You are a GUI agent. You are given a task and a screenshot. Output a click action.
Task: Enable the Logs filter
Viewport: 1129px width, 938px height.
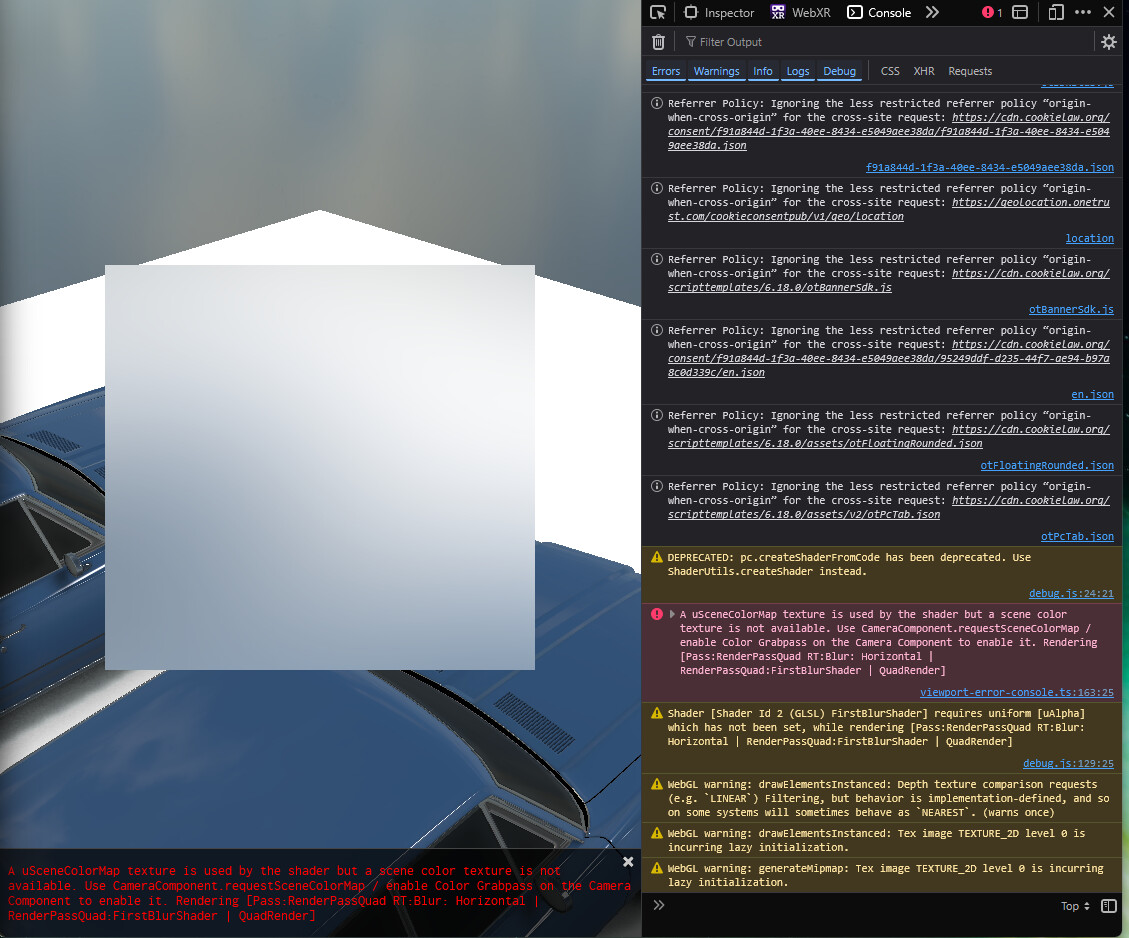(798, 71)
